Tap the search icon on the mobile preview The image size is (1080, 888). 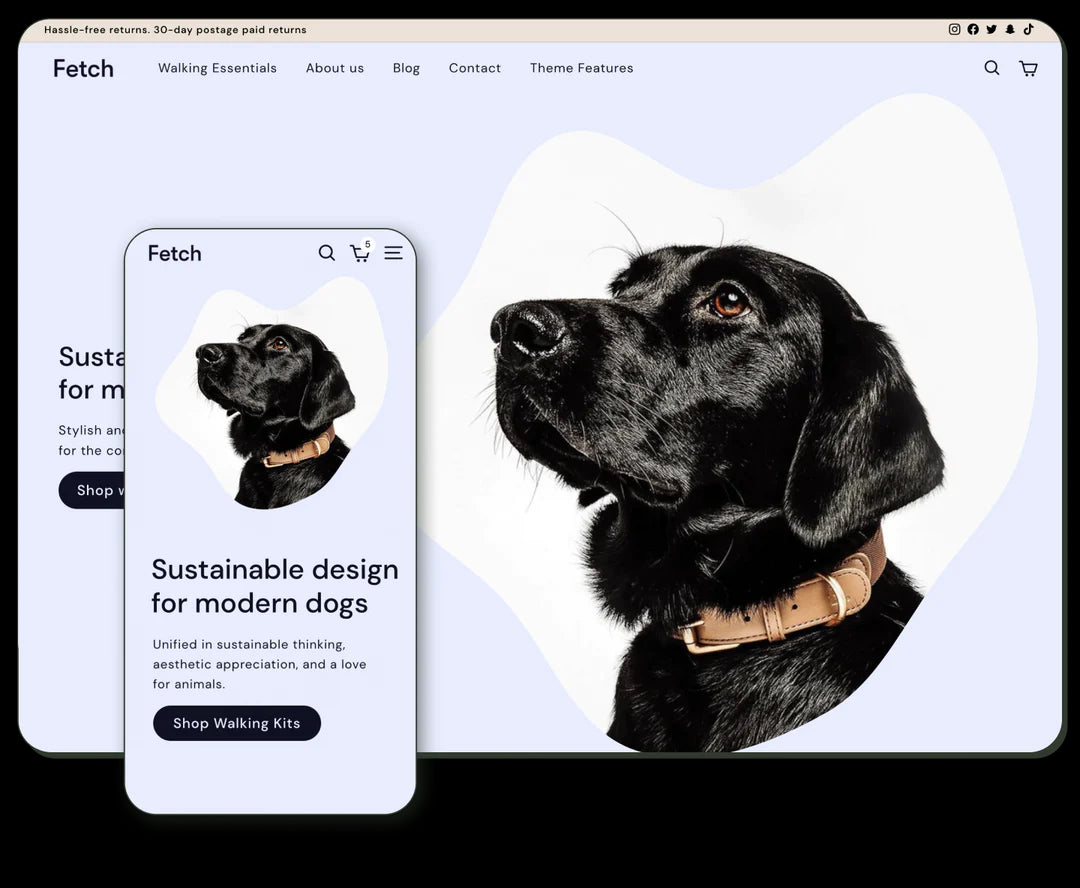click(x=327, y=253)
